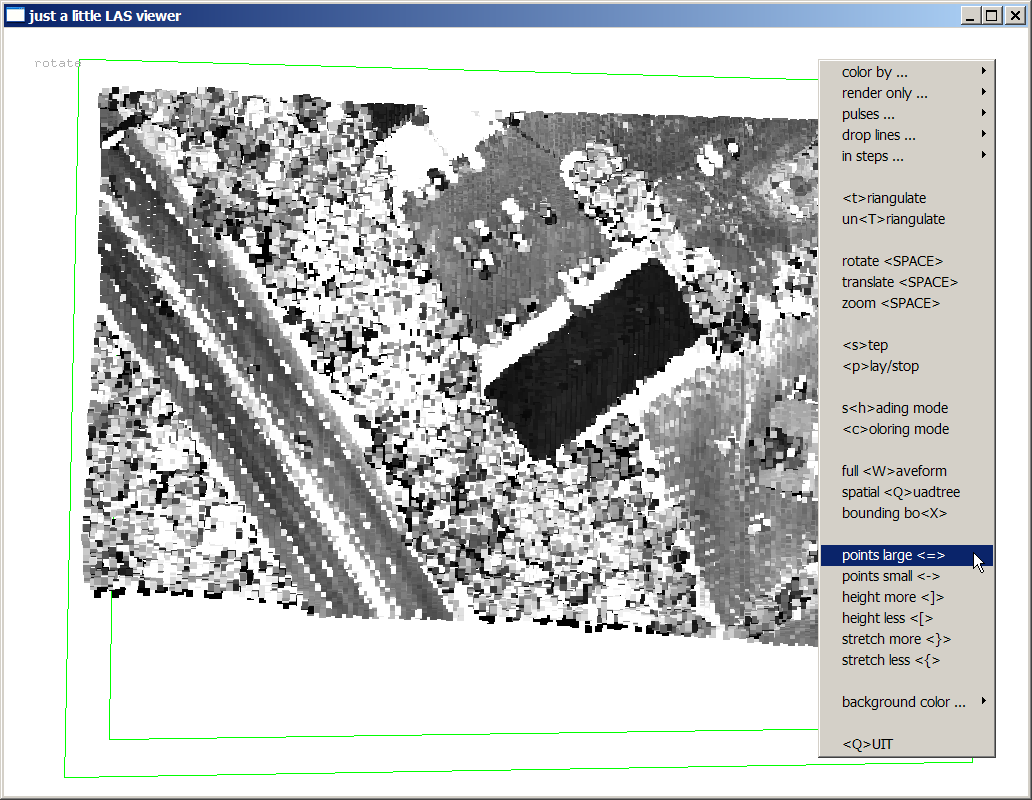Start playback via '<p>lay/stop'
This screenshot has height=800, width=1032.
(x=880, y=366)
